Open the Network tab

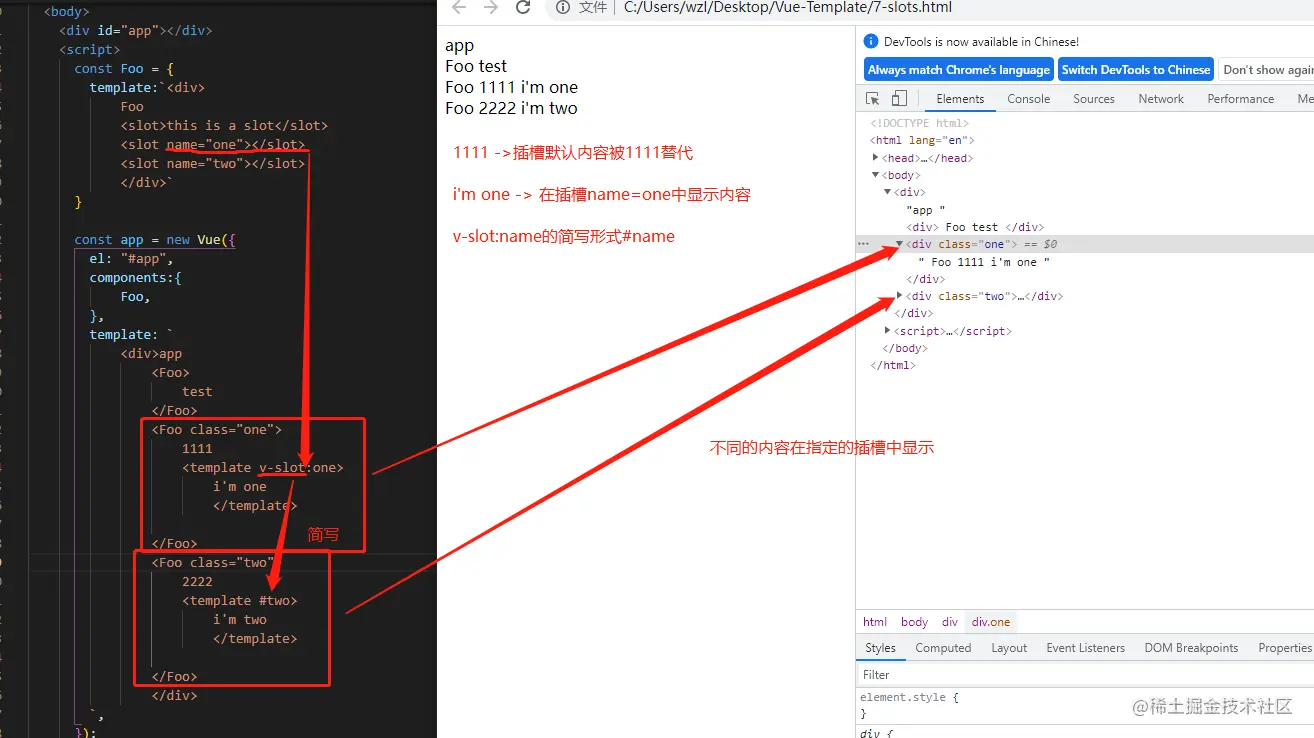tap(1161, 99)
